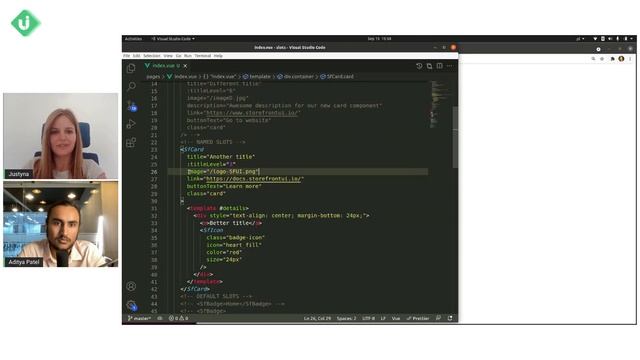The image size is (640, 360).
Task: Open the Explorer view in activity bar
Action: click(x=131, y=68)
